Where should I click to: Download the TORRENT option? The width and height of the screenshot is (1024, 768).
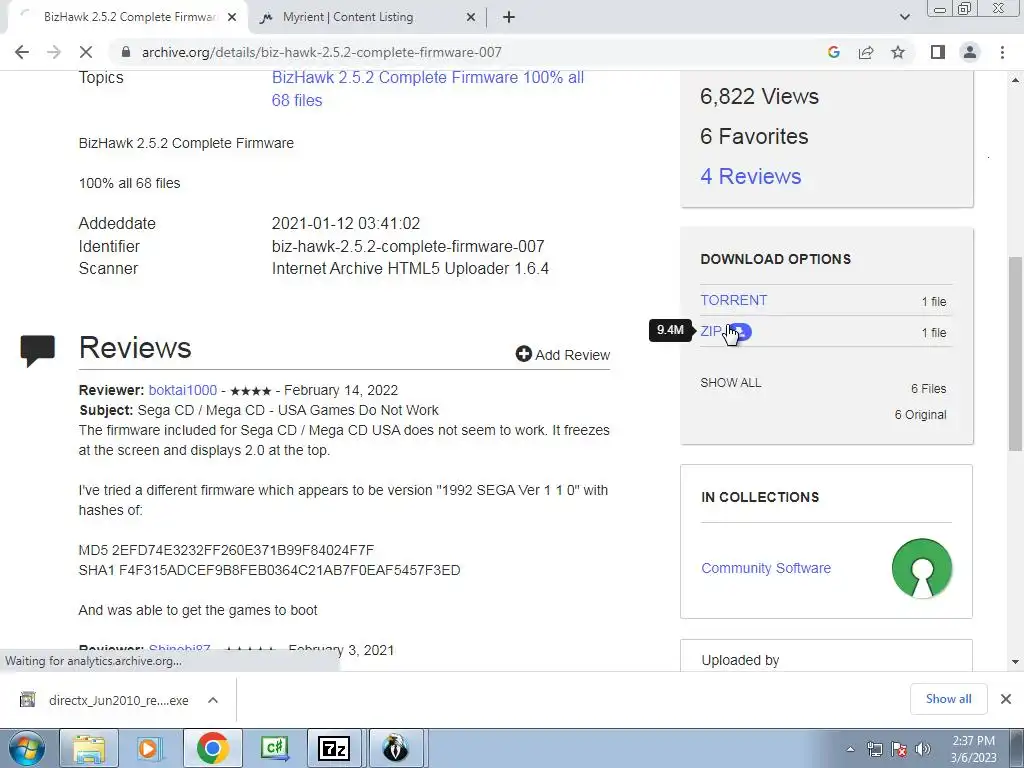(733, 300)
